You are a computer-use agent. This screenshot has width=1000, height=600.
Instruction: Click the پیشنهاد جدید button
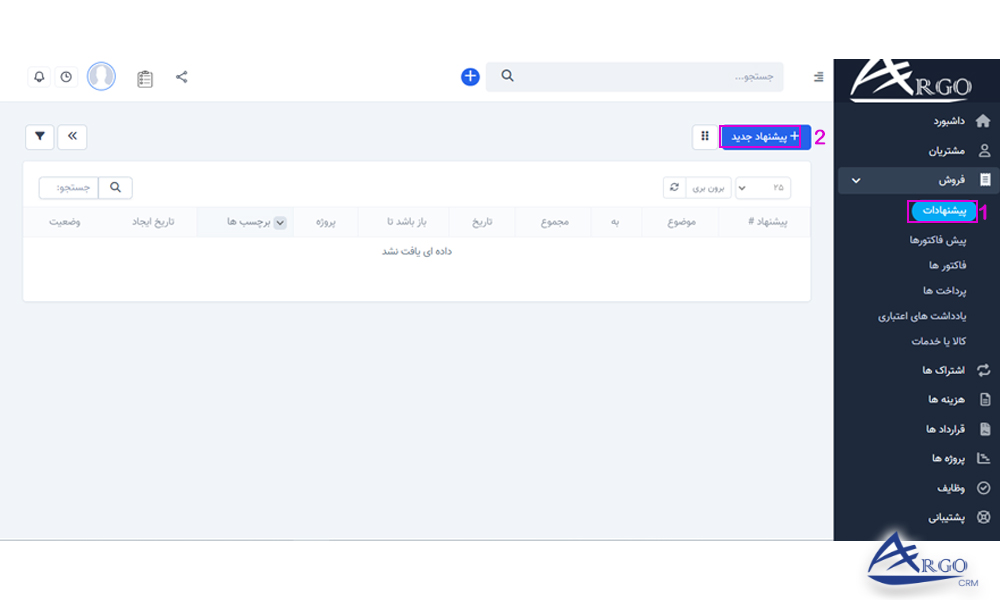click(x=764, y=138)
